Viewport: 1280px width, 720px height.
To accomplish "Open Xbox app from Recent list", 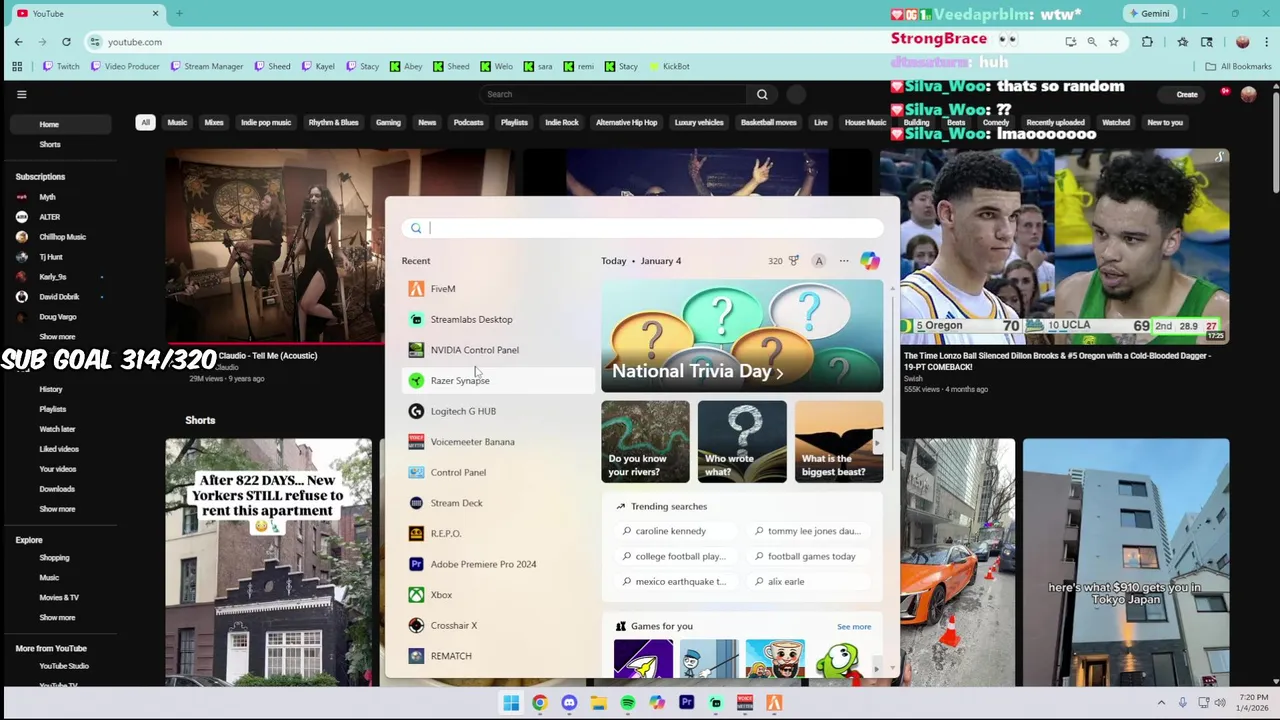I will pyautogui.click(x=498, y=595).
